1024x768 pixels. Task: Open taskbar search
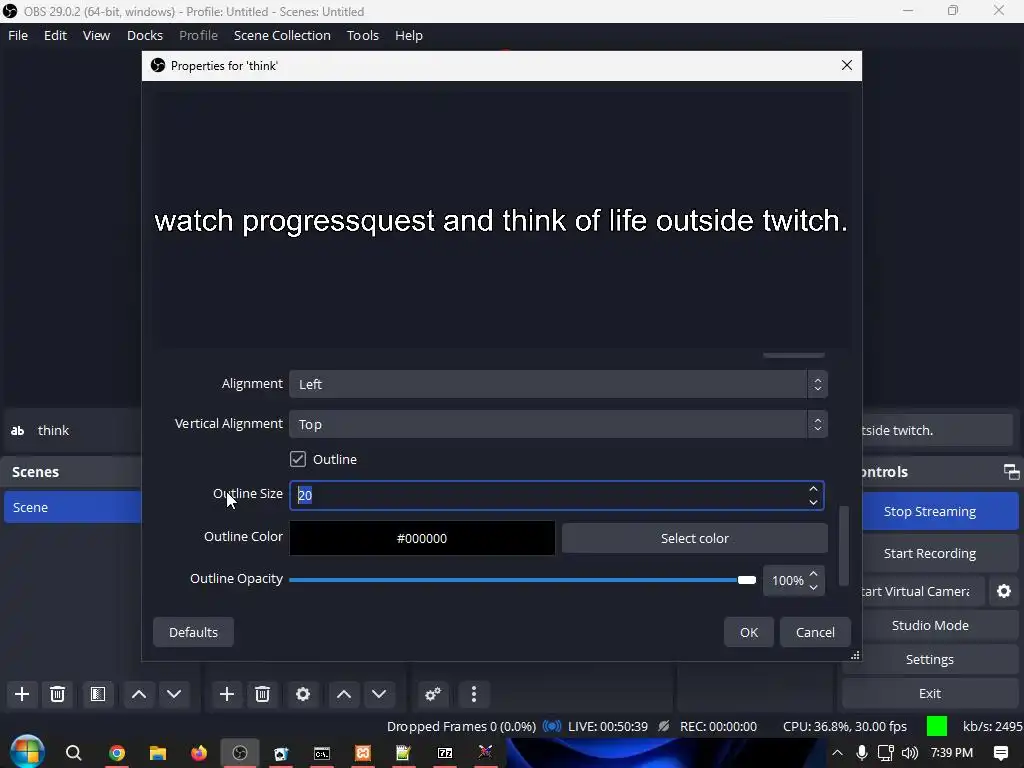[74, 753]
